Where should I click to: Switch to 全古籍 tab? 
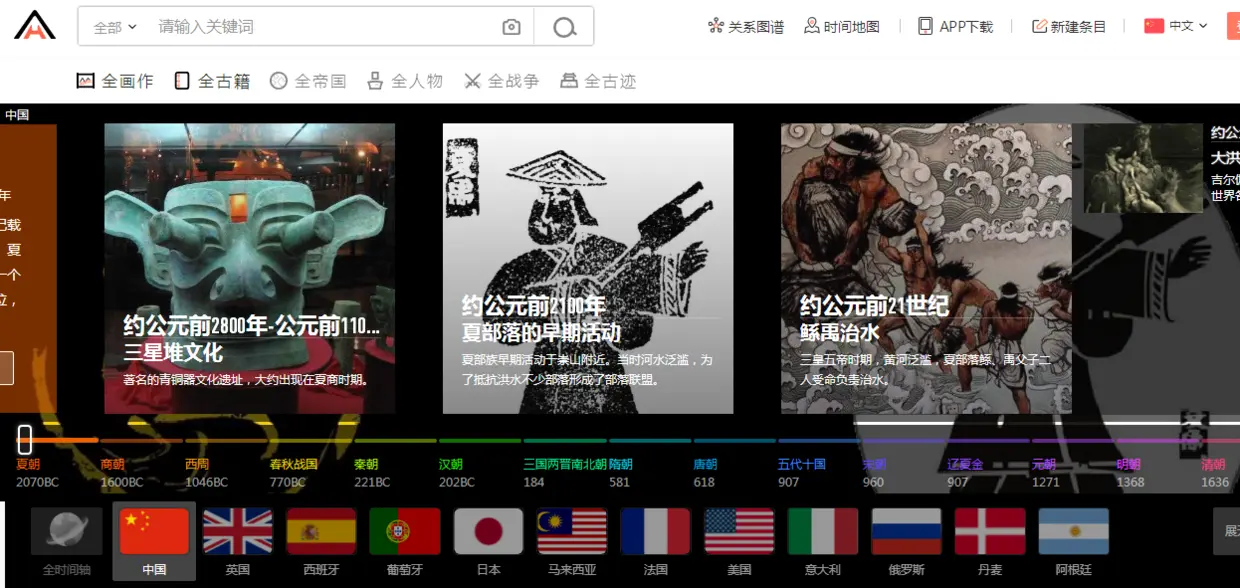[x=212, y=81]
